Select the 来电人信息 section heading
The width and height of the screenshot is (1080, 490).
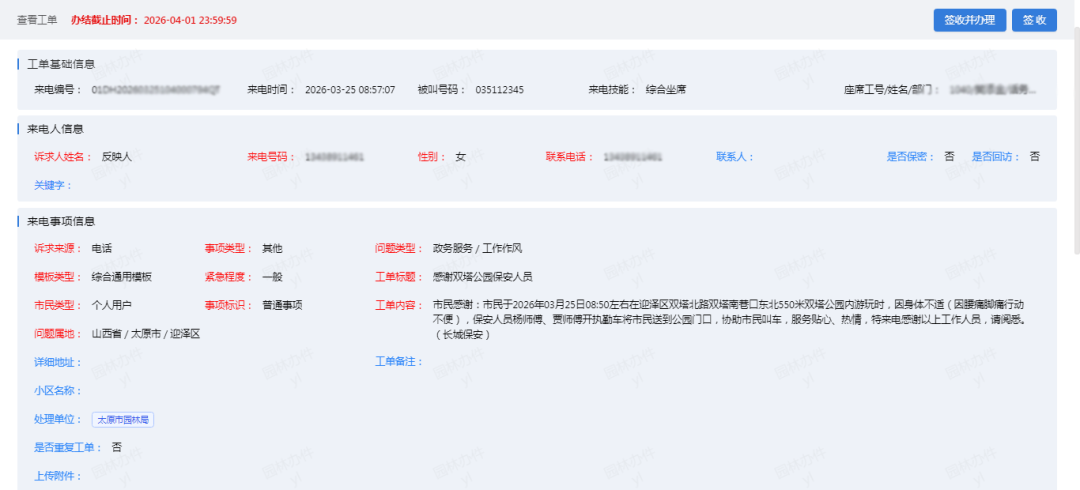56,129
